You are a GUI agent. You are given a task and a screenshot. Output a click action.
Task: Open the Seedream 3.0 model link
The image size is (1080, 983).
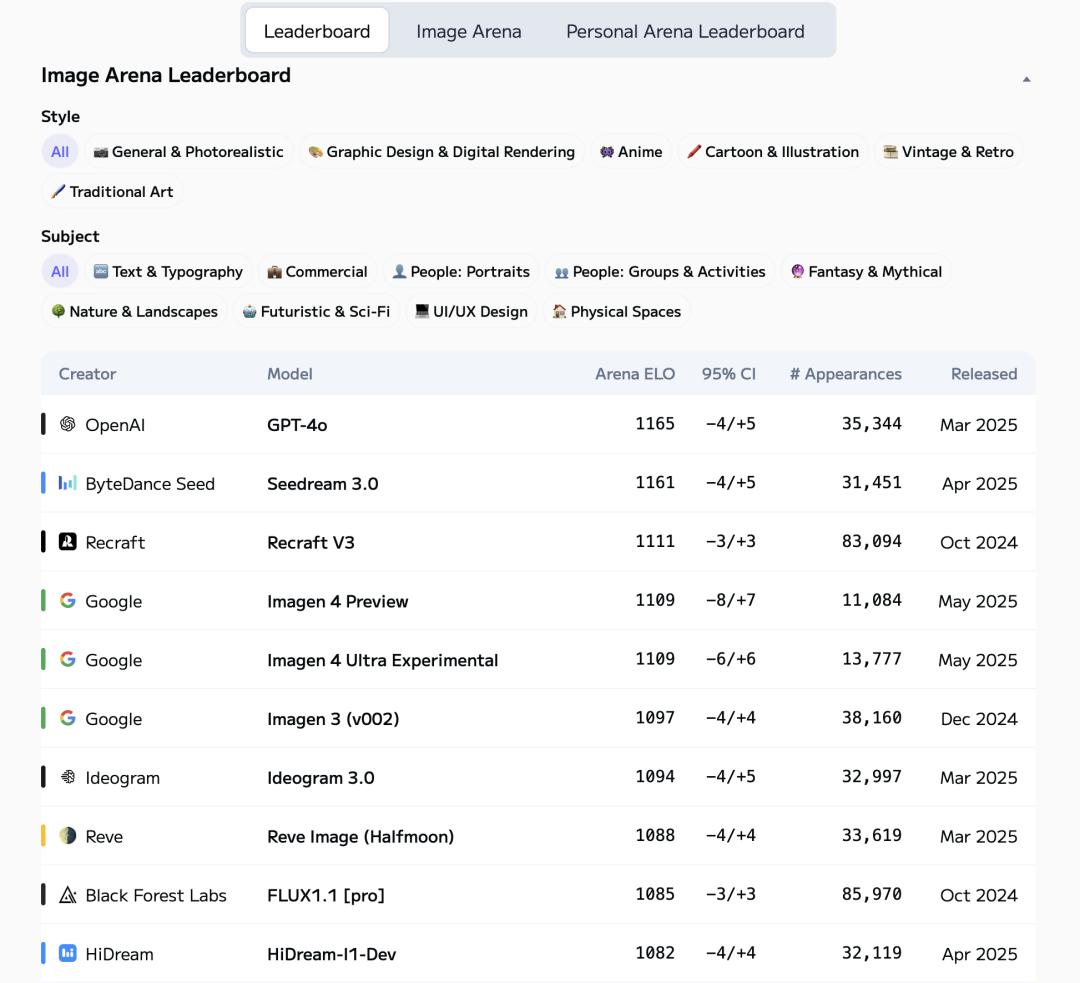coord(322,484)
